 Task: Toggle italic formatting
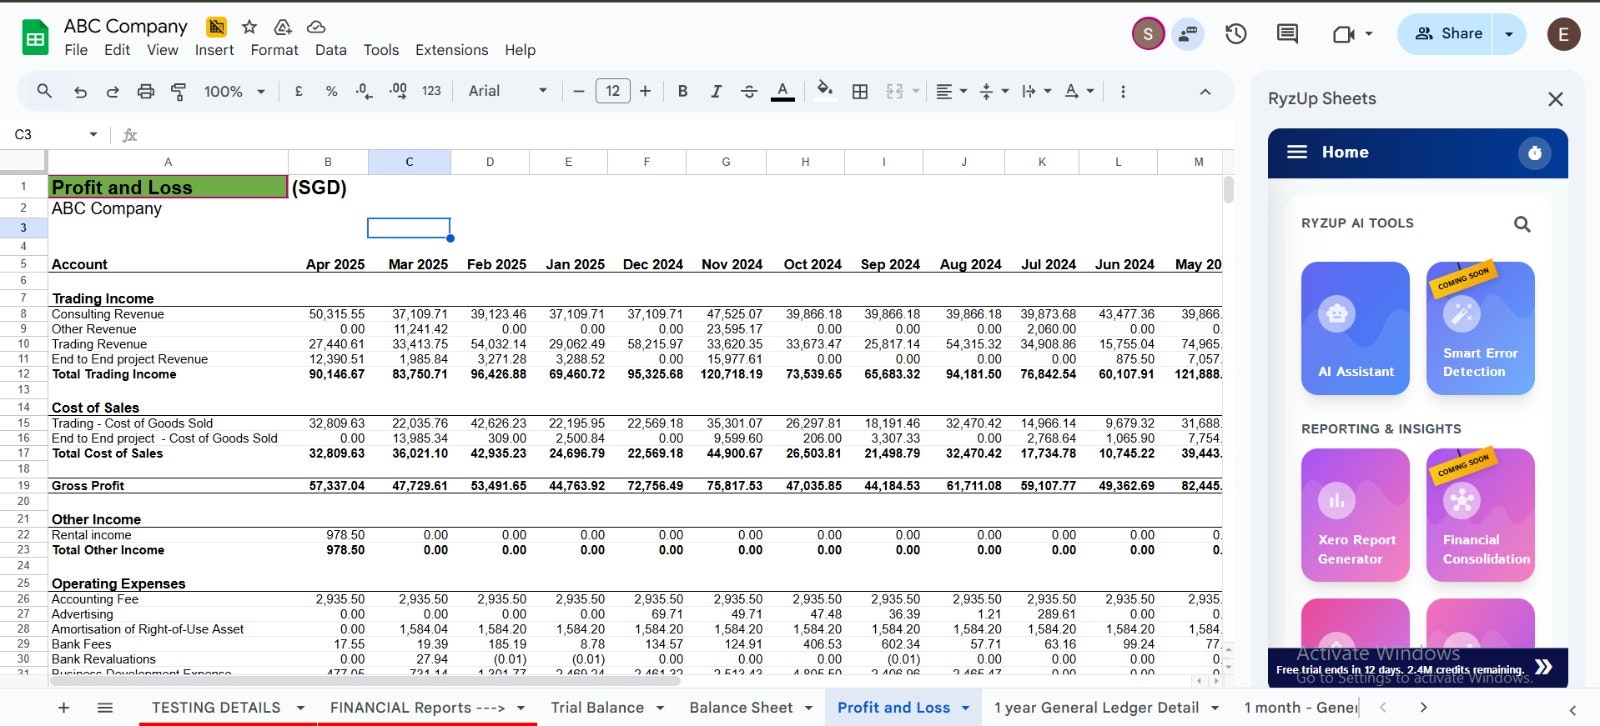click(x=716, y=91)
